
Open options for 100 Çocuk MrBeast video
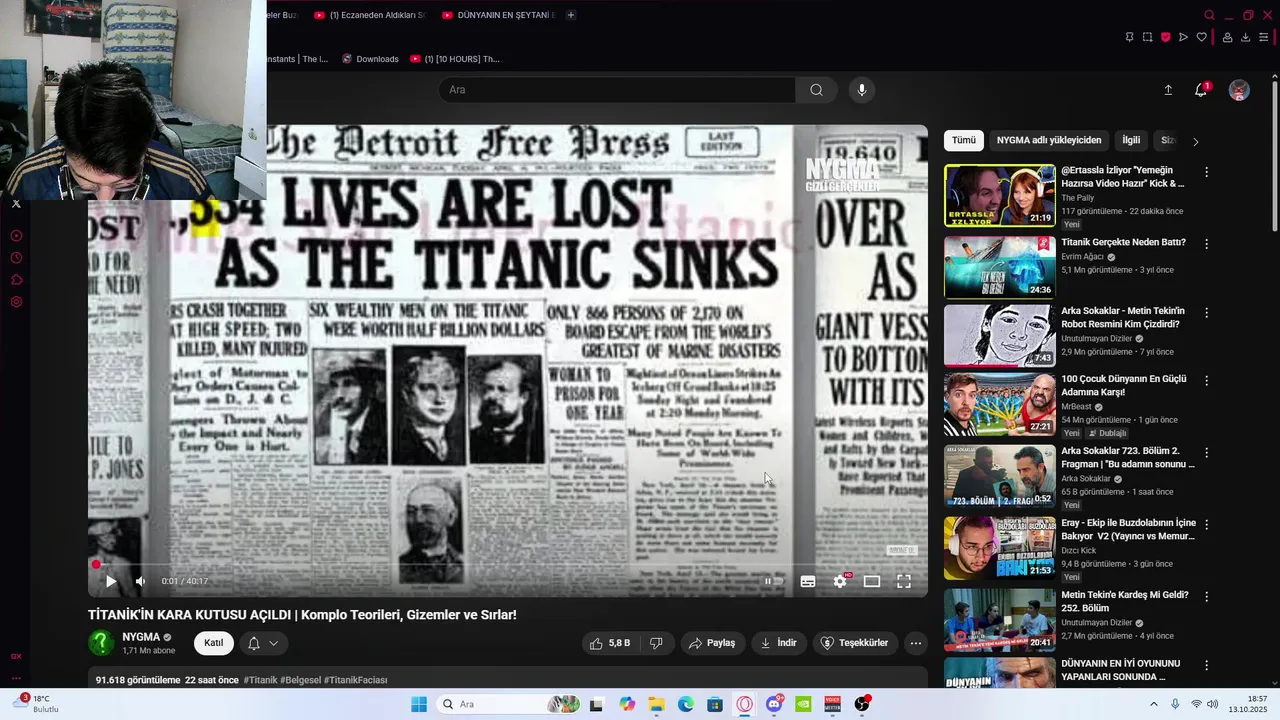(x=1206, y=381)
